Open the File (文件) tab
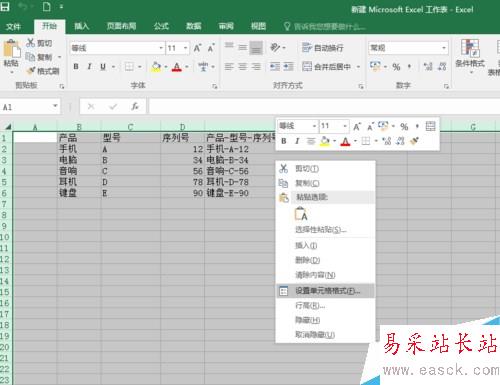500x385 pixels. 13,26
